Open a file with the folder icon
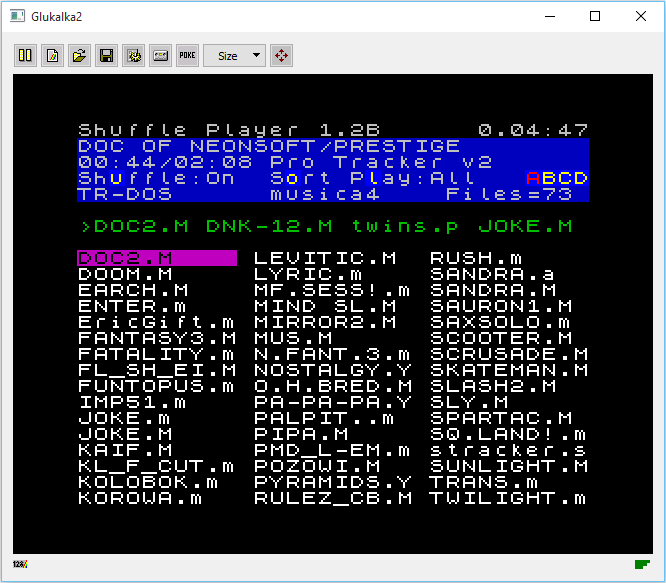The height and width of the screenshot is (583, 666). pyautogui.click(x=79, y=56)
